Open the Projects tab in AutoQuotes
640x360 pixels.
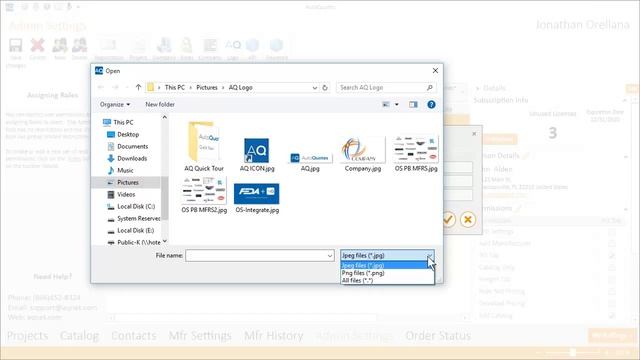point(27,336)
